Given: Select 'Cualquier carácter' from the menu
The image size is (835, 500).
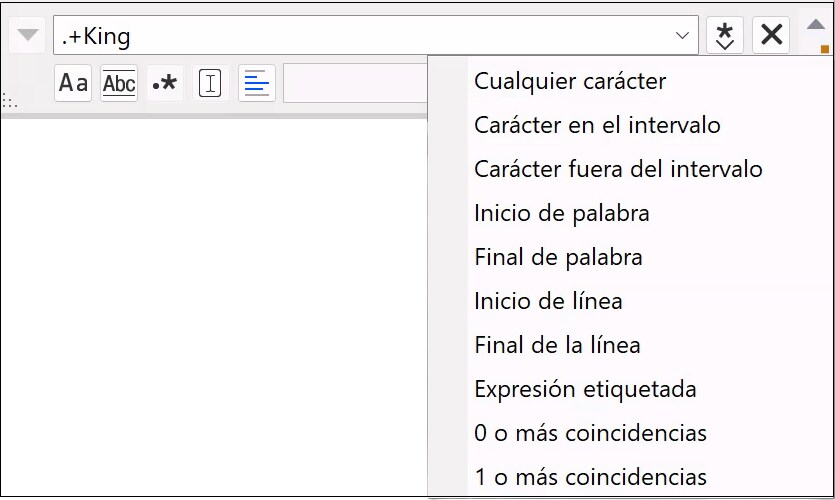Looking at the screenshot, I should (x=570, y=81).
